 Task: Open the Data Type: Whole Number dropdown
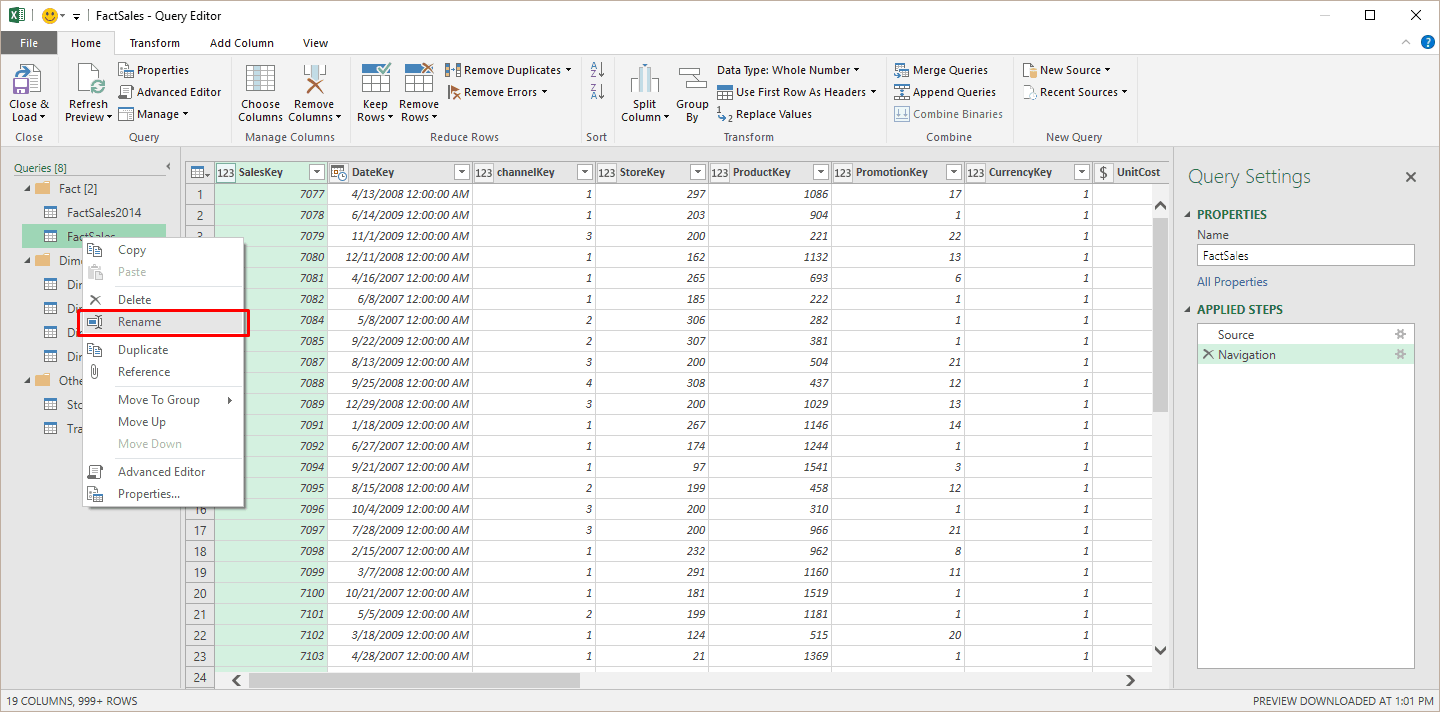click(x=788, y=70)
